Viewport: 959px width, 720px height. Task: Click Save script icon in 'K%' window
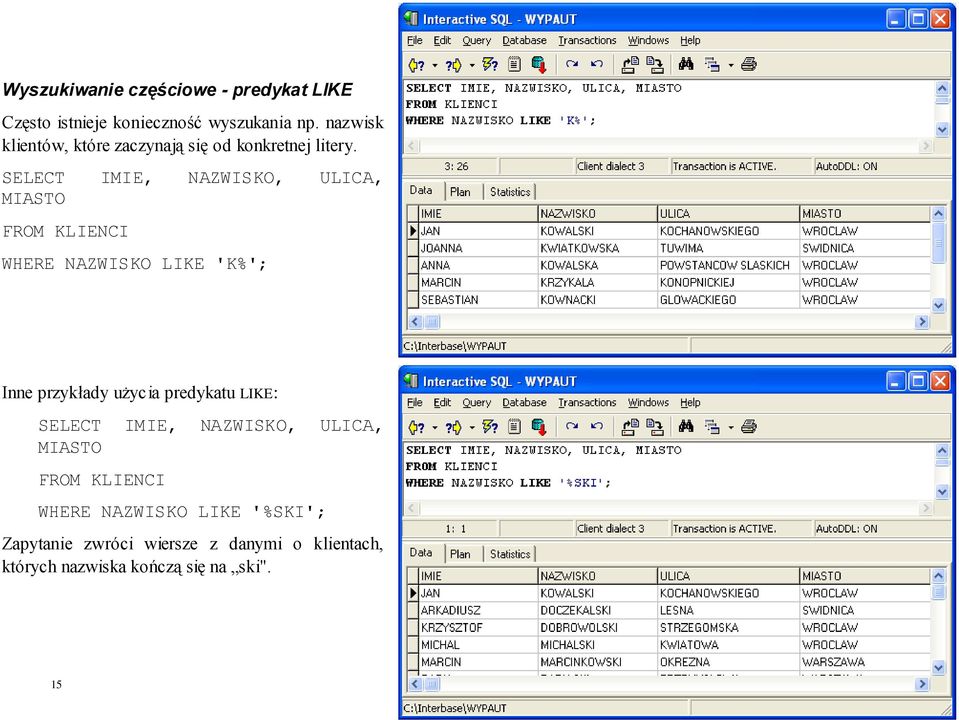pyautogui.click(x=655, y=64)
